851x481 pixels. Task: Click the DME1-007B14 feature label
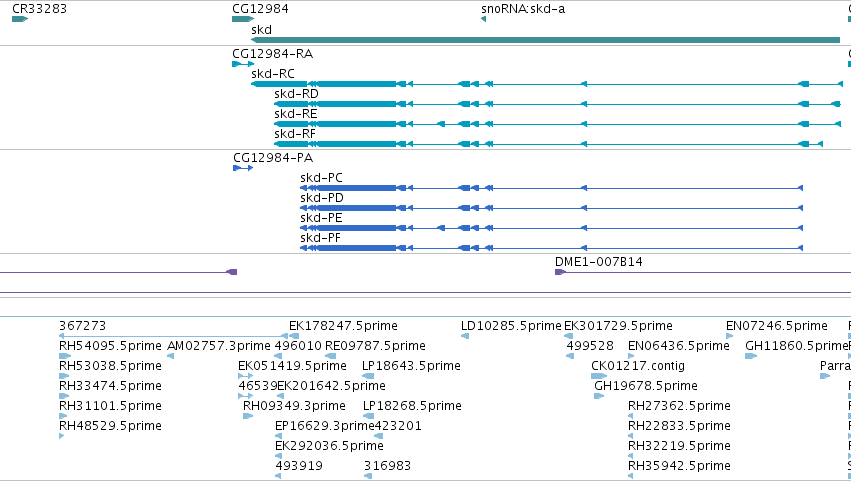point(599,262)
